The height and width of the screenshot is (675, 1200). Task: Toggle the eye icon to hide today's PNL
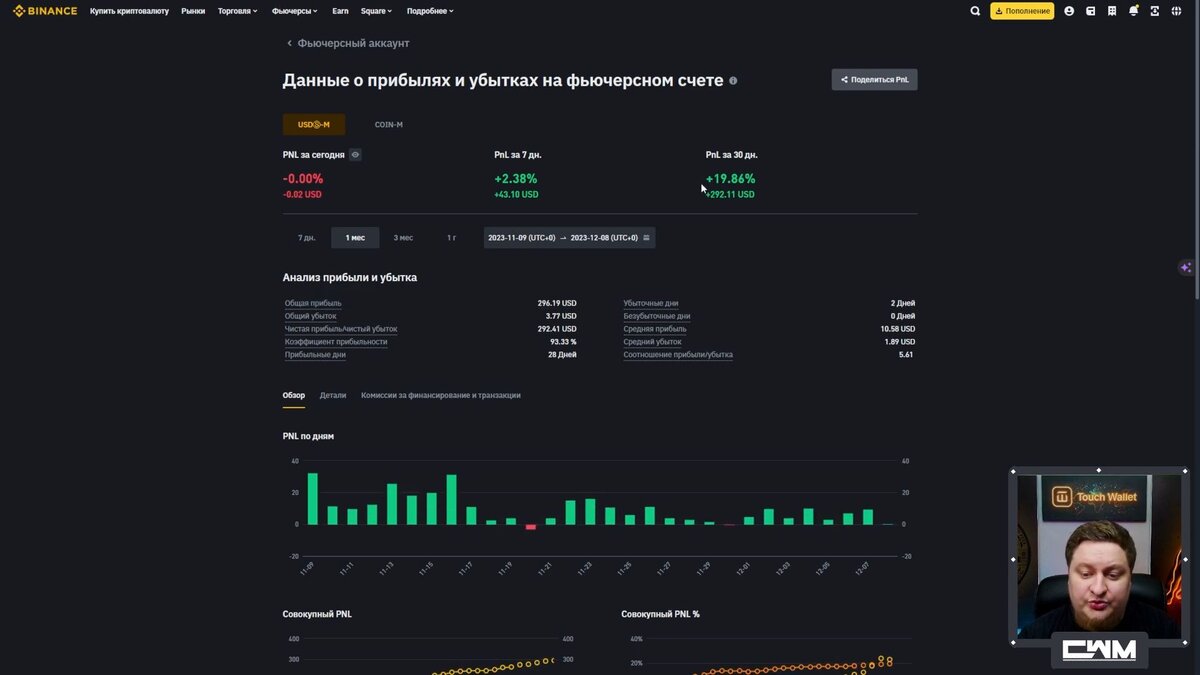(x=354, y=154)
